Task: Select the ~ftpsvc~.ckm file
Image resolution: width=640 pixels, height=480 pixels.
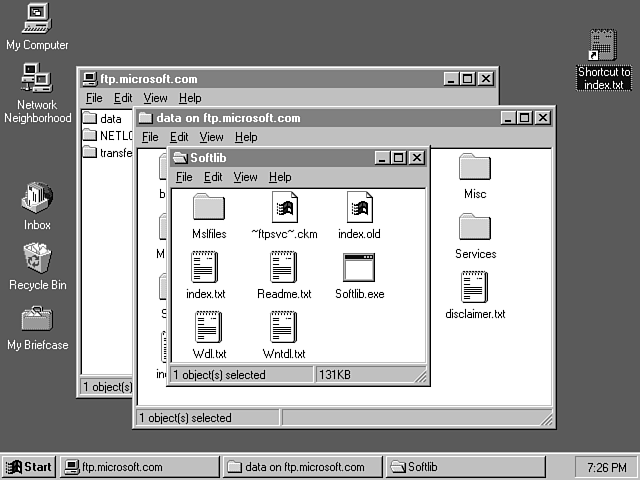Action: pos(284,208)
